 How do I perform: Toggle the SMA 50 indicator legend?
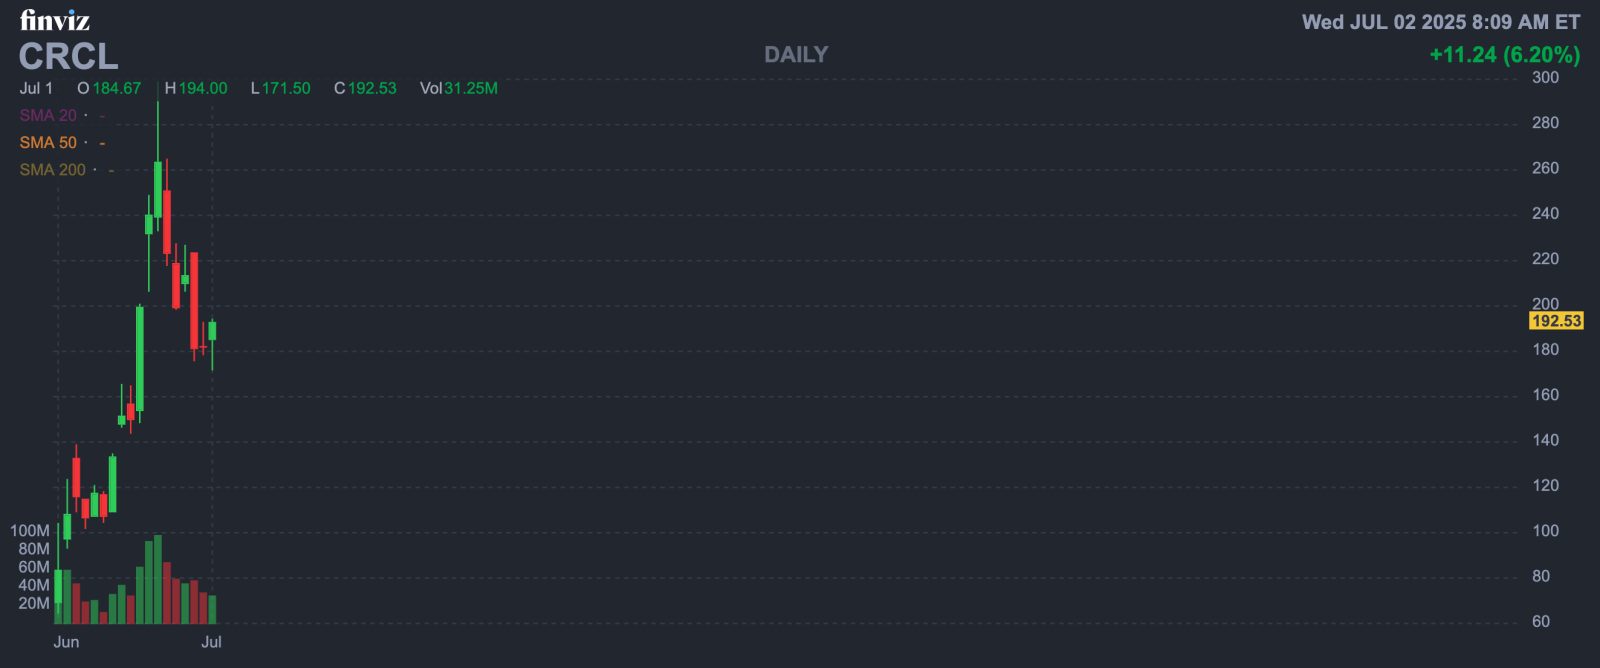[48, 142]
